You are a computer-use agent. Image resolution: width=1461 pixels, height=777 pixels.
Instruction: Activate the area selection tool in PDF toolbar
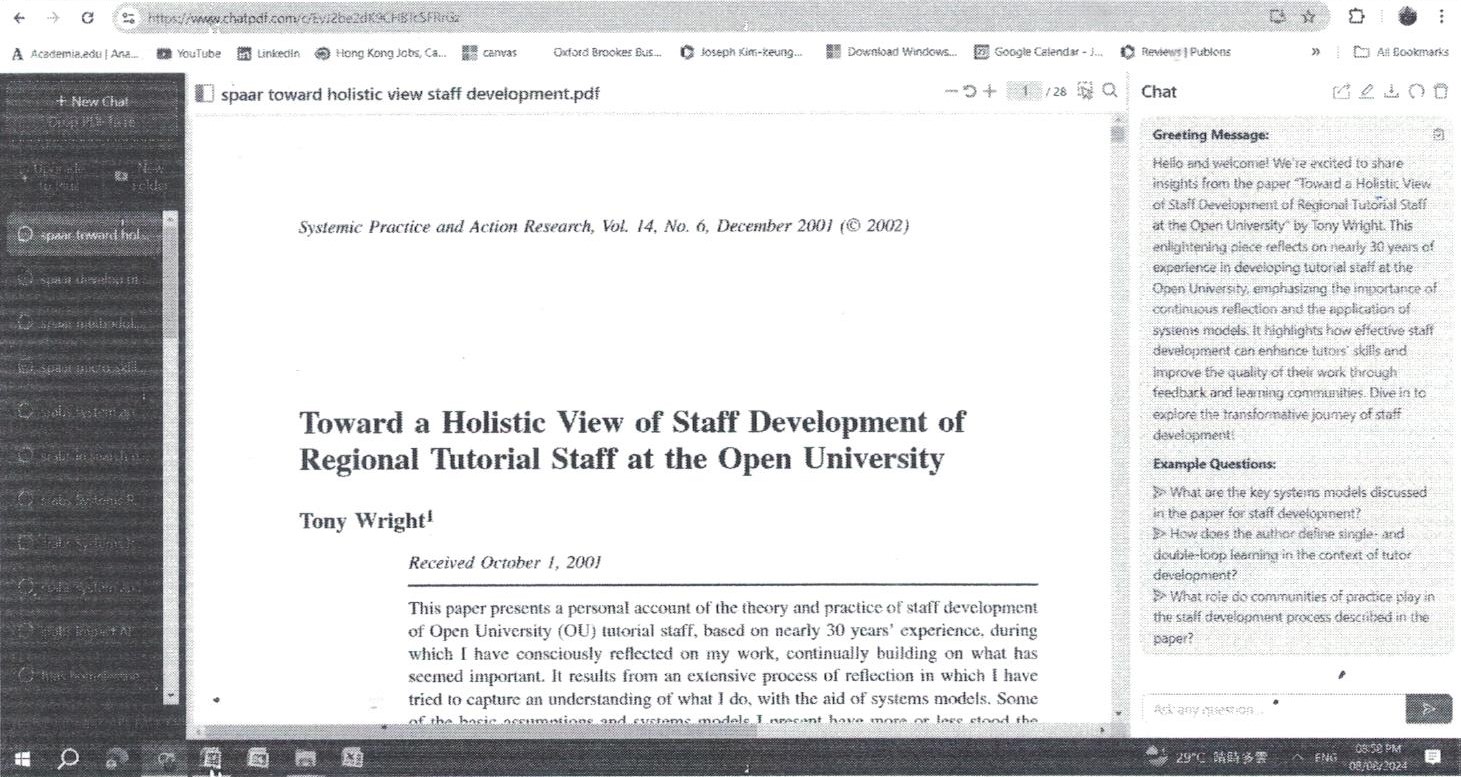click(1086, 91)
